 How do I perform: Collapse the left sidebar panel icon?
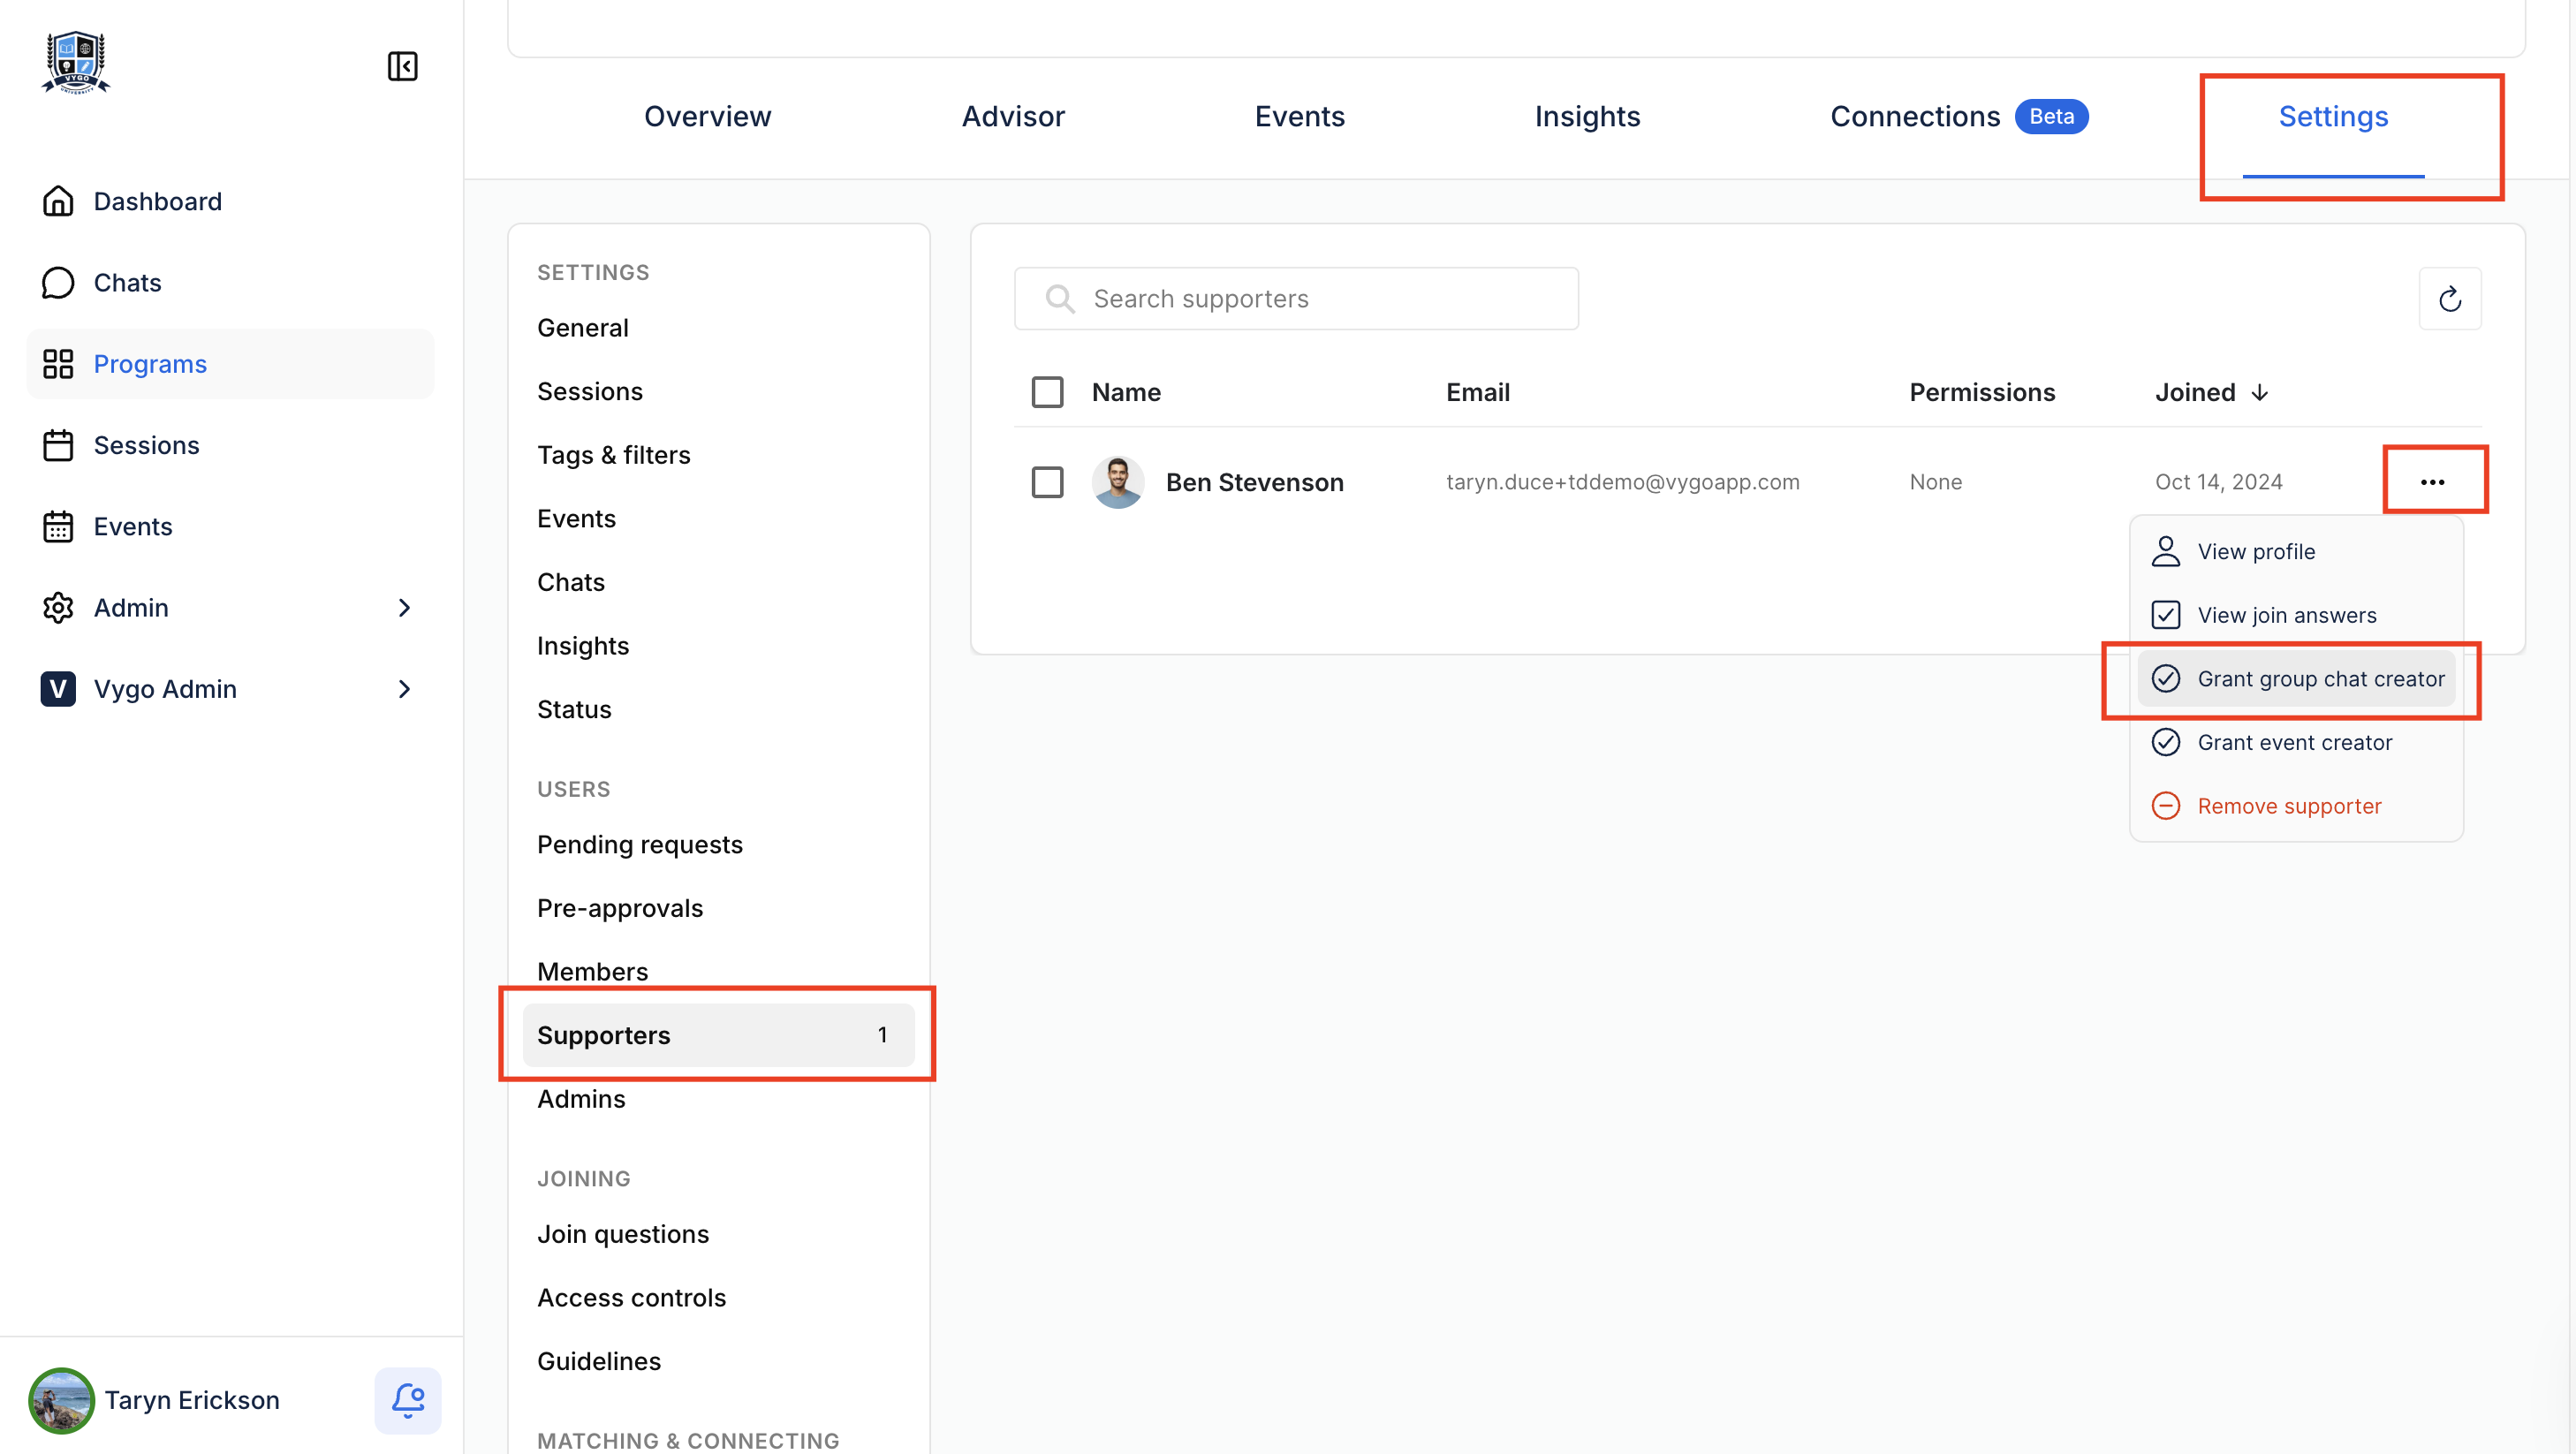coord(402,66)
